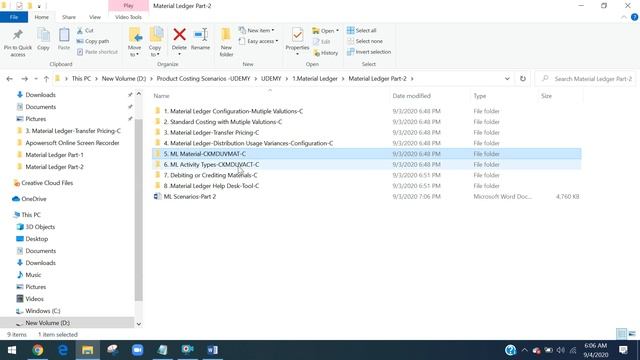Switch to the Share ribbon tab
The height and width of the screenshot is (360, 640).
point(69,17)
